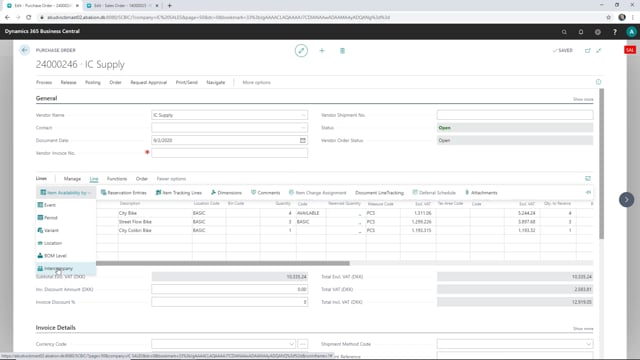The height and width of the screenshot is (360, 640).
Task: Choose Intercompany from the availability menu
Action: (66, 269)
